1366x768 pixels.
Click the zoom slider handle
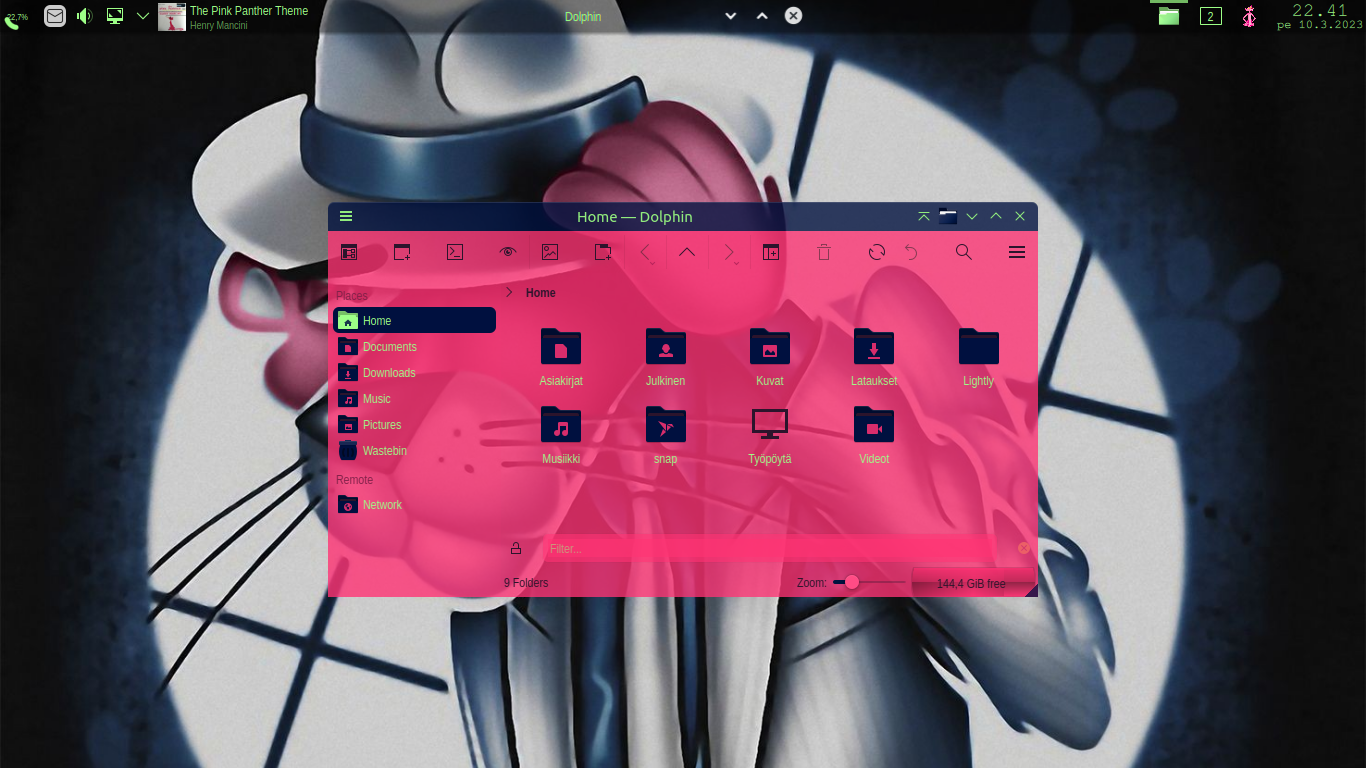pos(852,582)
